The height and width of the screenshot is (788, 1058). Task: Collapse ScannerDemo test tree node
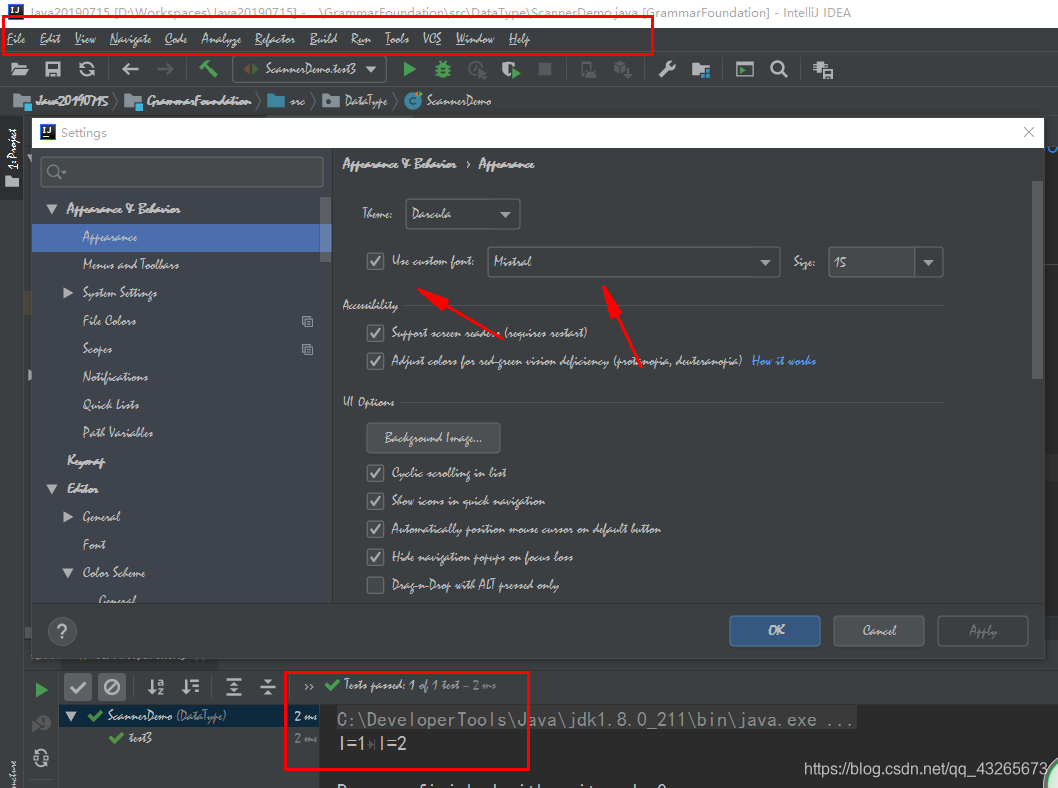72,715
